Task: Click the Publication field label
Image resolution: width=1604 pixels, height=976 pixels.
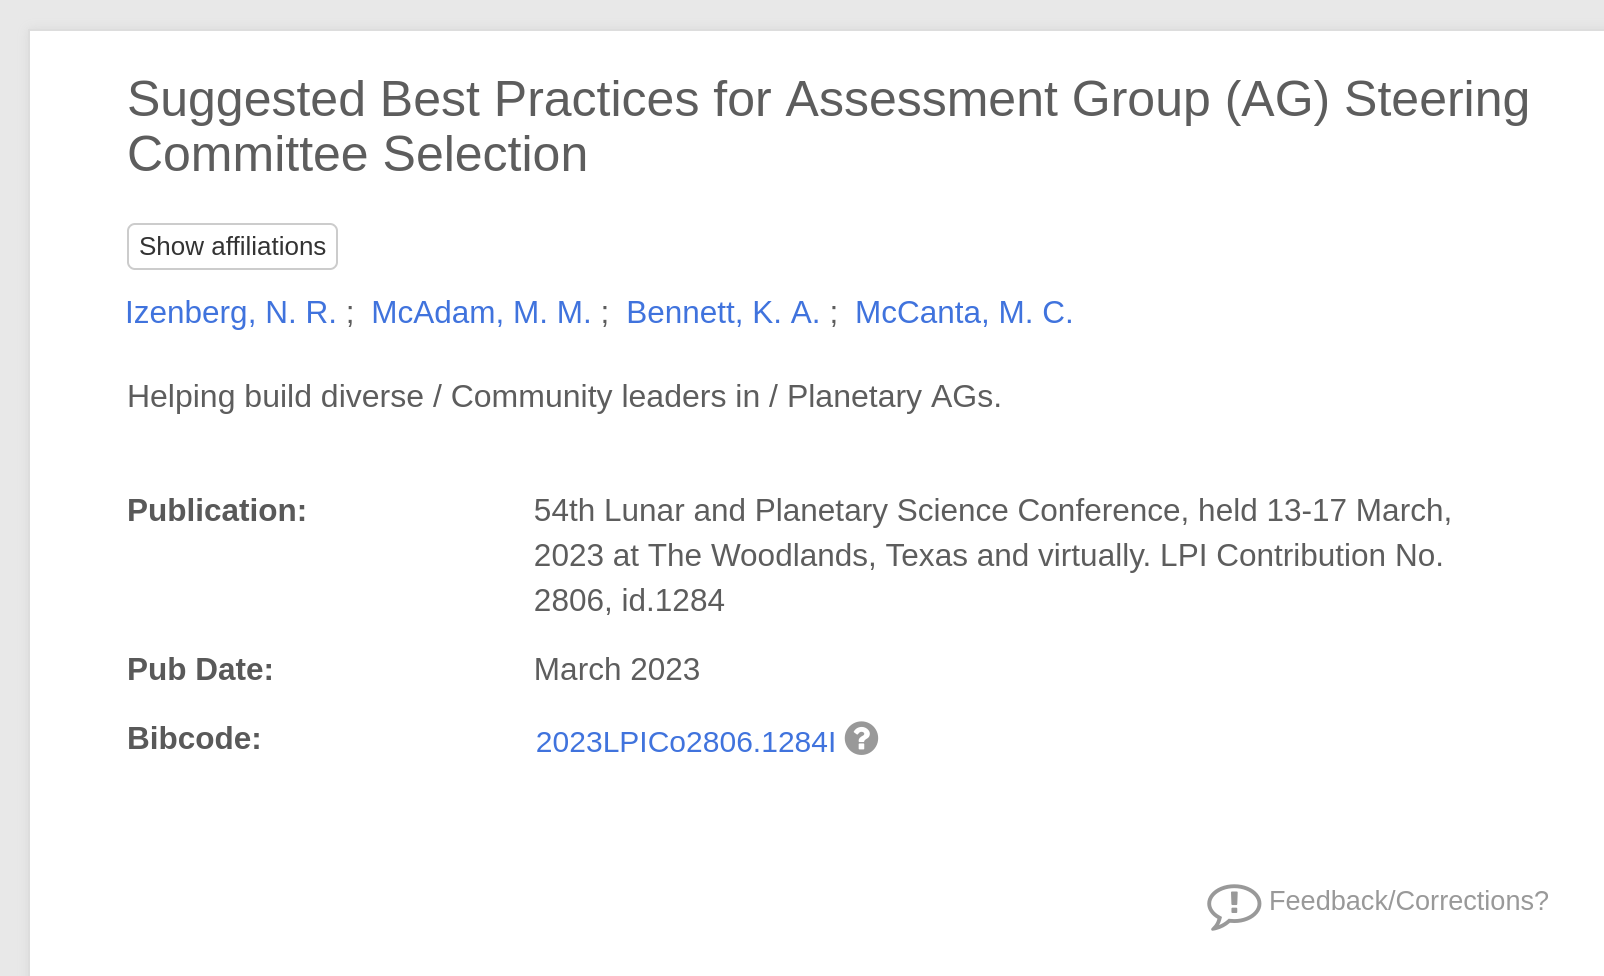Action: (x=216, y=511)
